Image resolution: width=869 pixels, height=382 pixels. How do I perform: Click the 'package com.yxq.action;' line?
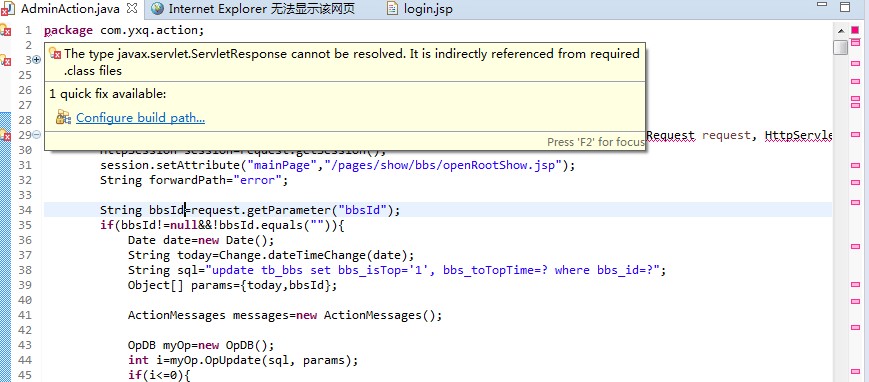(x=124, y=30)
